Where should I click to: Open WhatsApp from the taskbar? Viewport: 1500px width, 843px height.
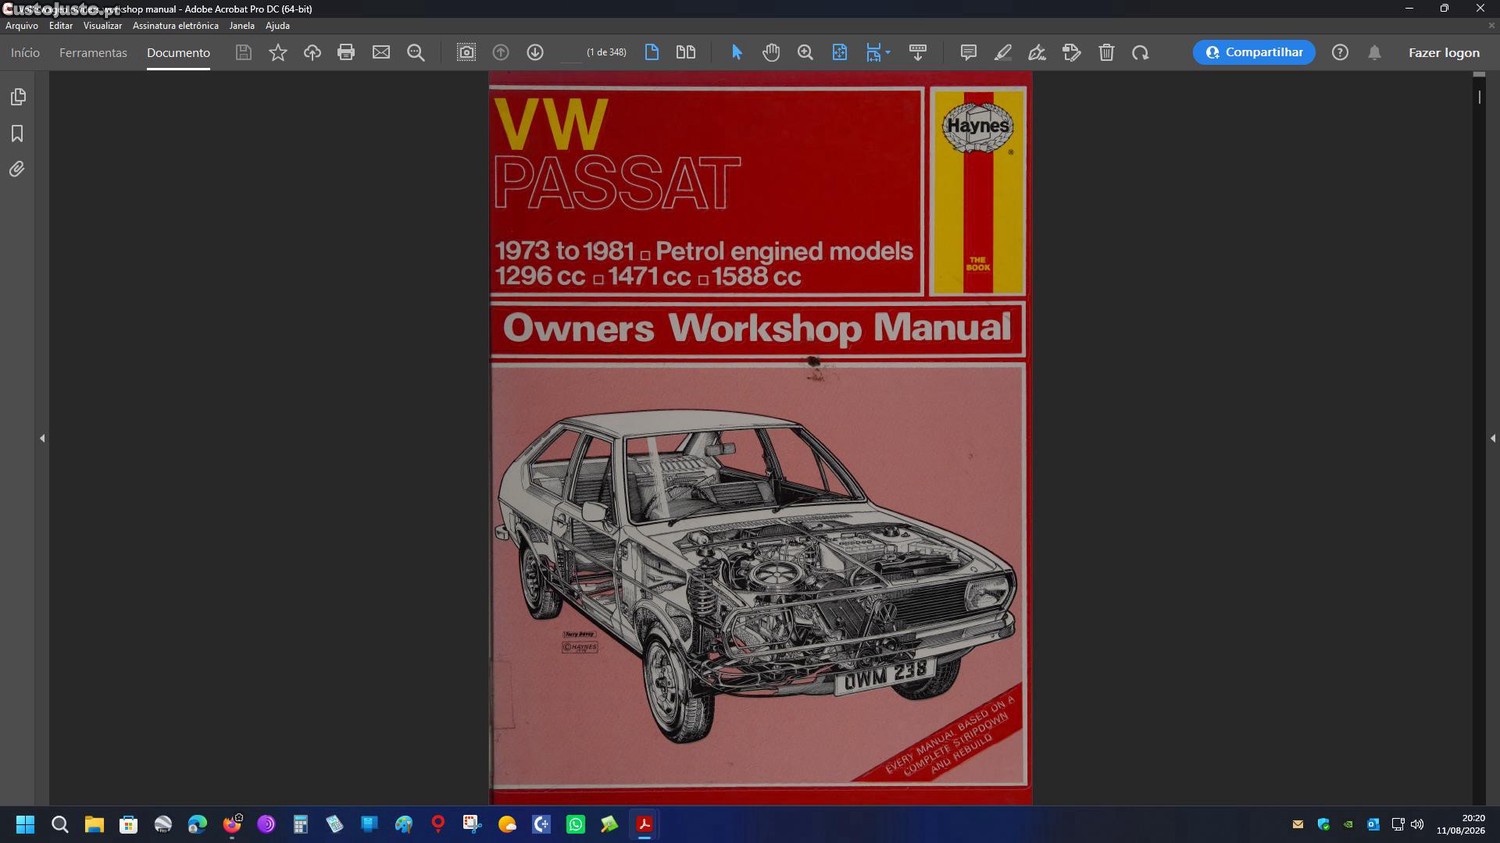(x=575, y=825)
